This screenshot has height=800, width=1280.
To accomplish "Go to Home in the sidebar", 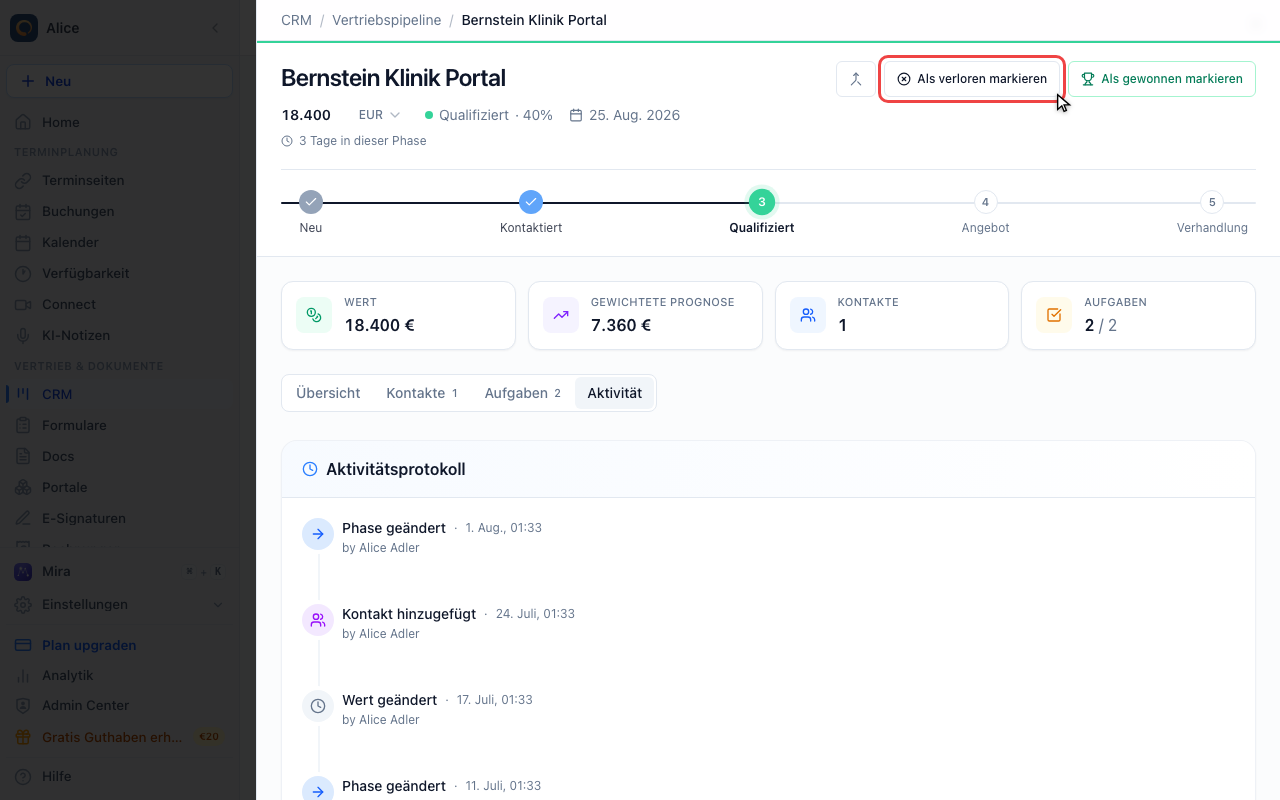I will [119, 122].
